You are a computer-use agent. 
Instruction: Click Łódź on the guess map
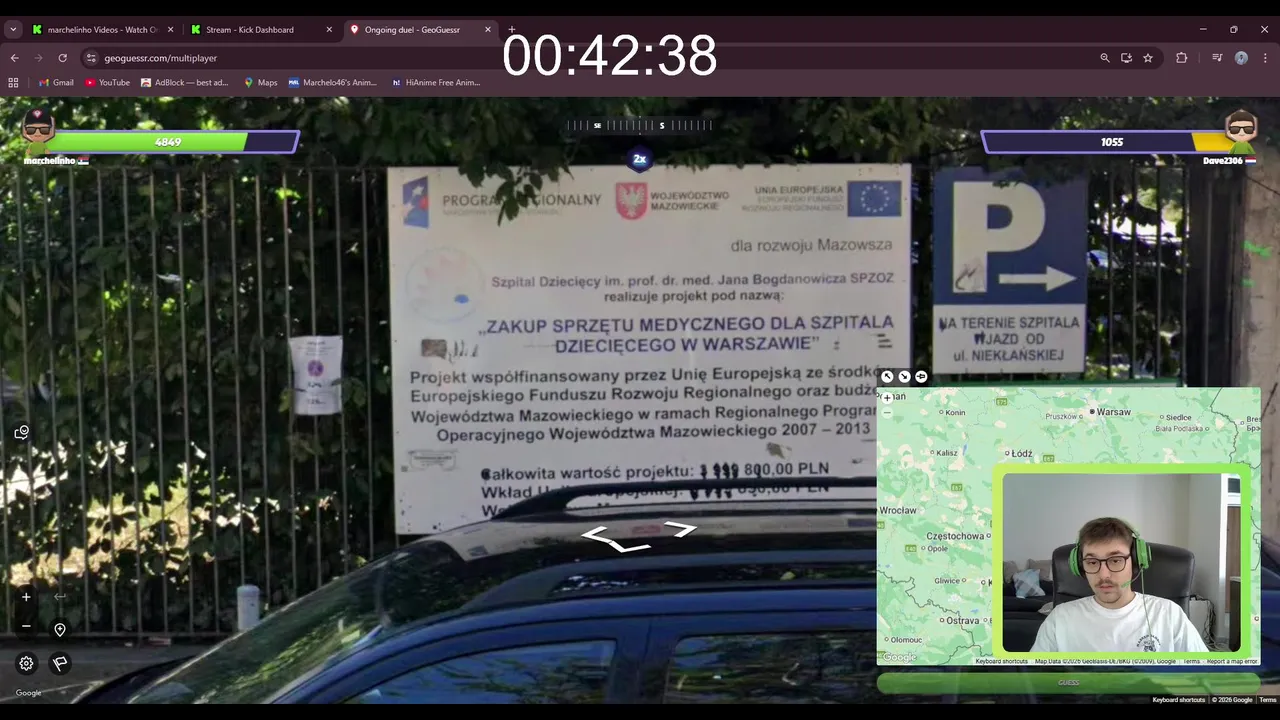[x=1021, y=454]
